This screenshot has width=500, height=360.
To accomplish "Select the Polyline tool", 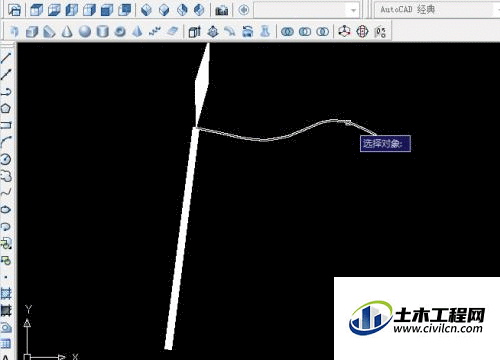I will (6, 92).
